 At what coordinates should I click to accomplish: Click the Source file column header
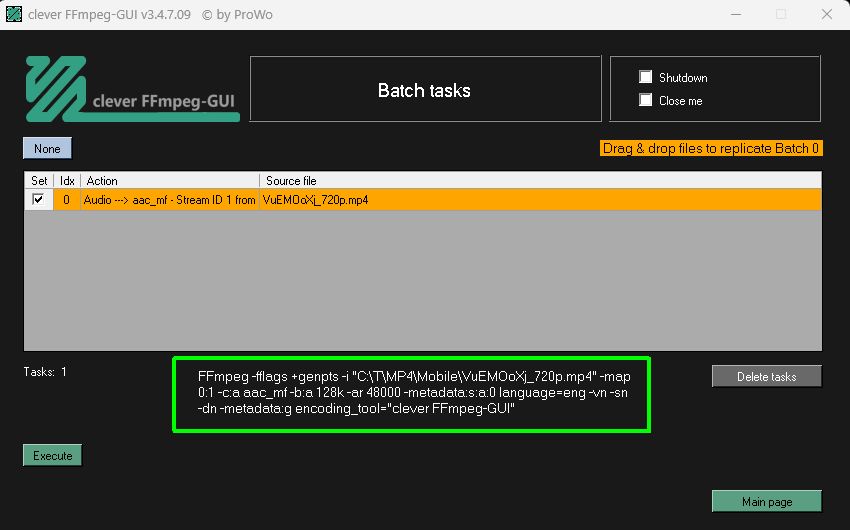tap(540, 180)
